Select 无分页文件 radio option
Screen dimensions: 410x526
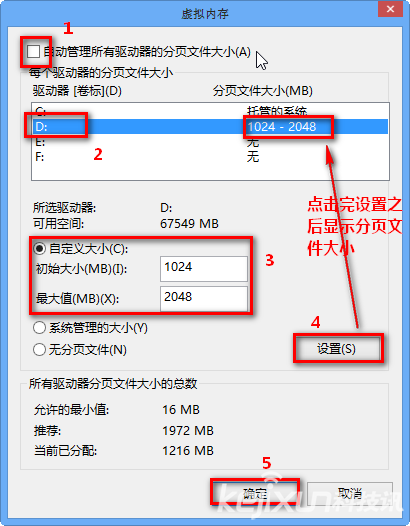[x=39, y=350]
